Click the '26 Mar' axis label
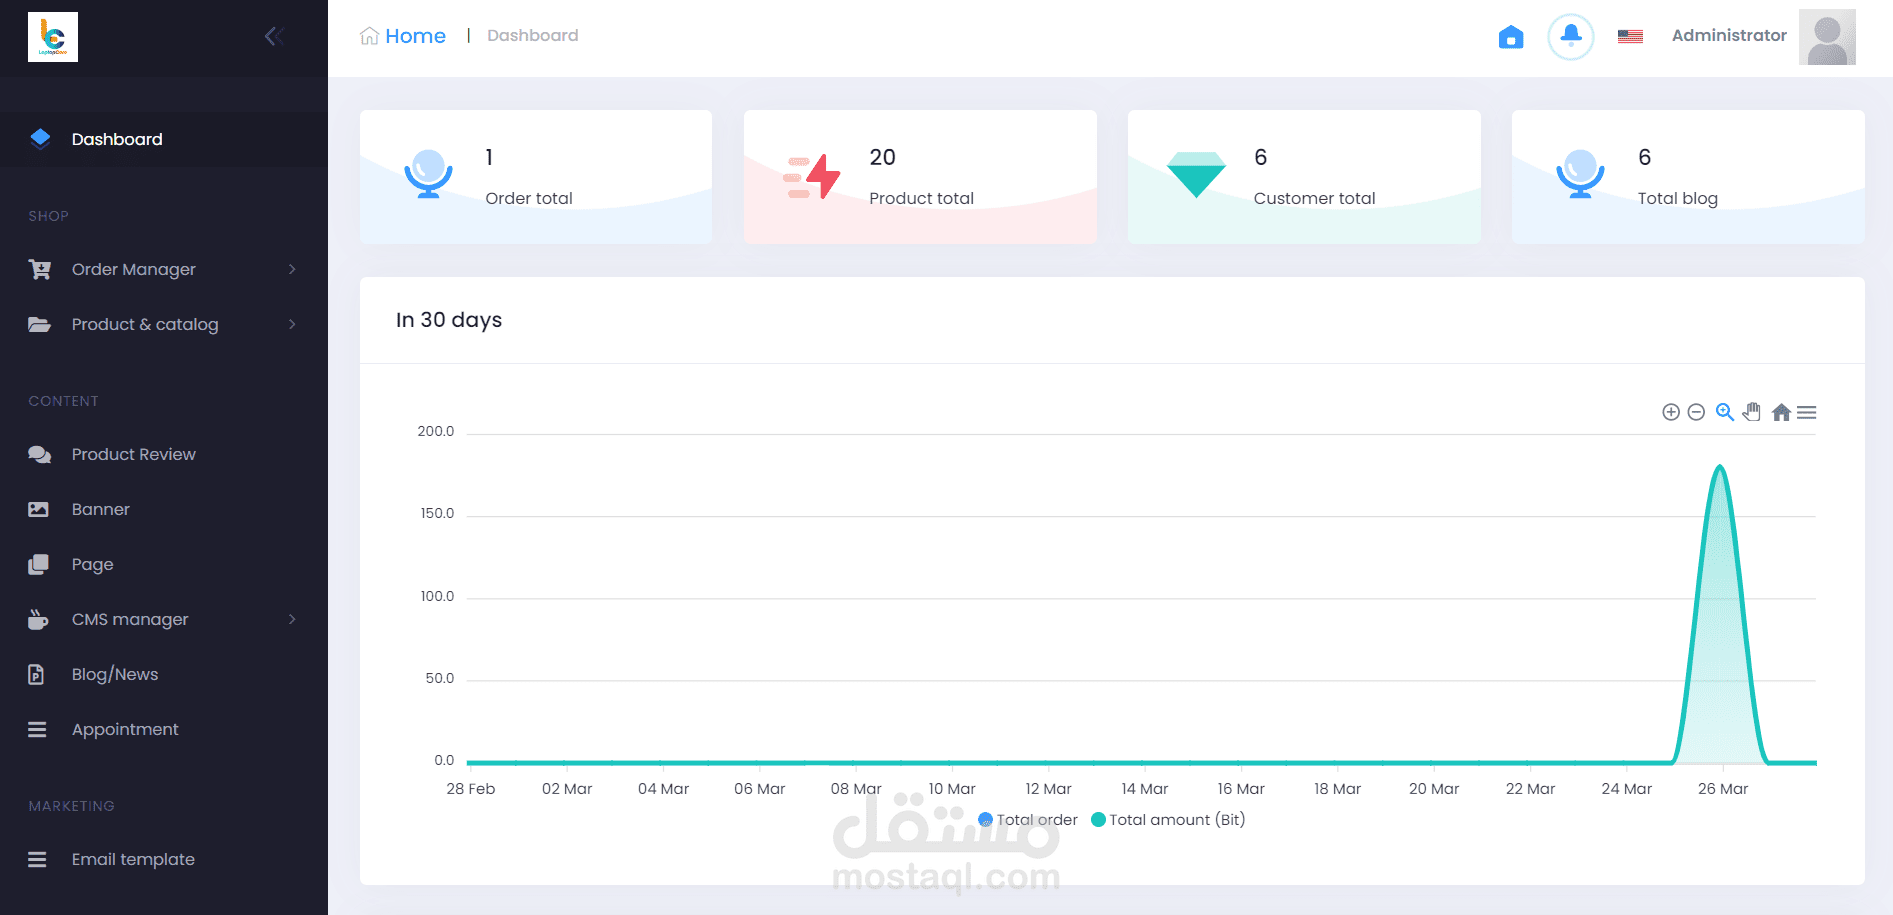 [1723, 789]
